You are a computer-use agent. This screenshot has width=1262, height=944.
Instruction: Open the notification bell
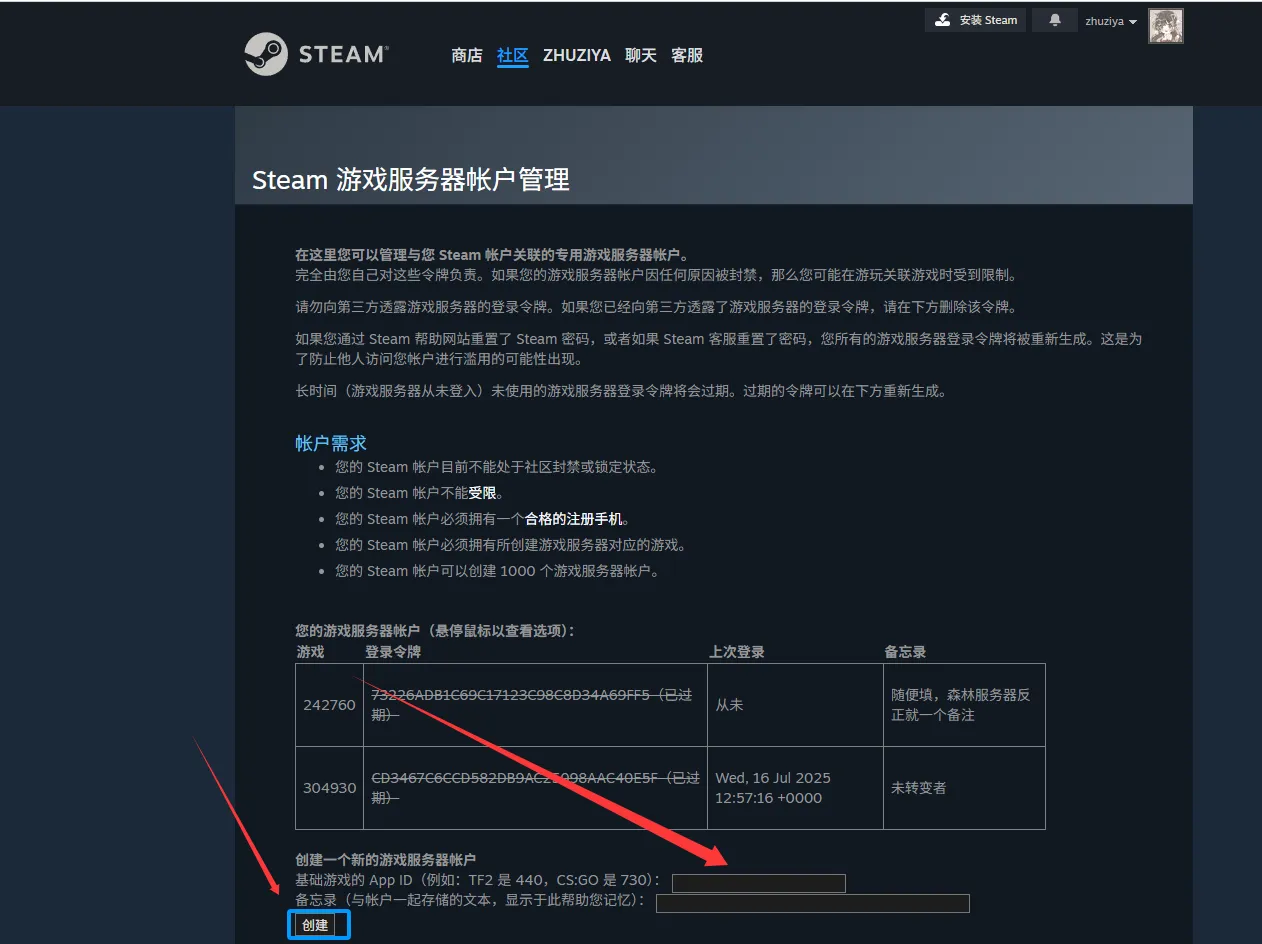[x=1054, y=20]
